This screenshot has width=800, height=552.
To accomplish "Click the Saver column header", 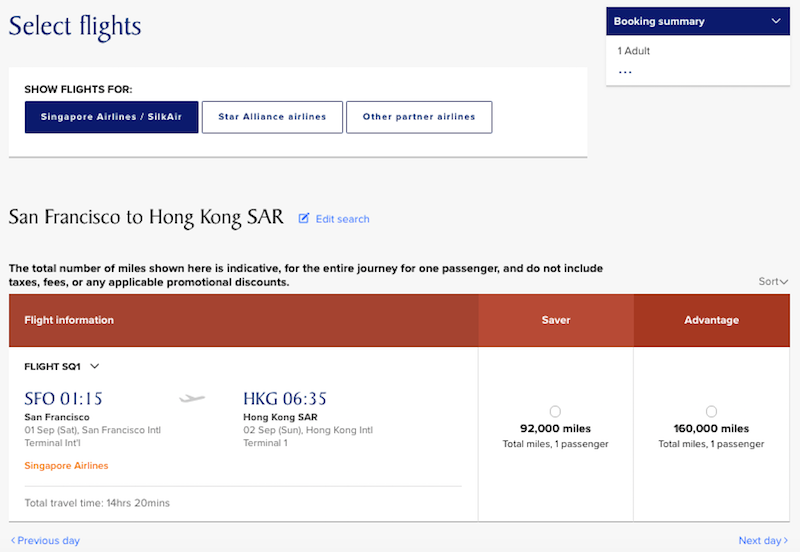I will pos(556,320).
